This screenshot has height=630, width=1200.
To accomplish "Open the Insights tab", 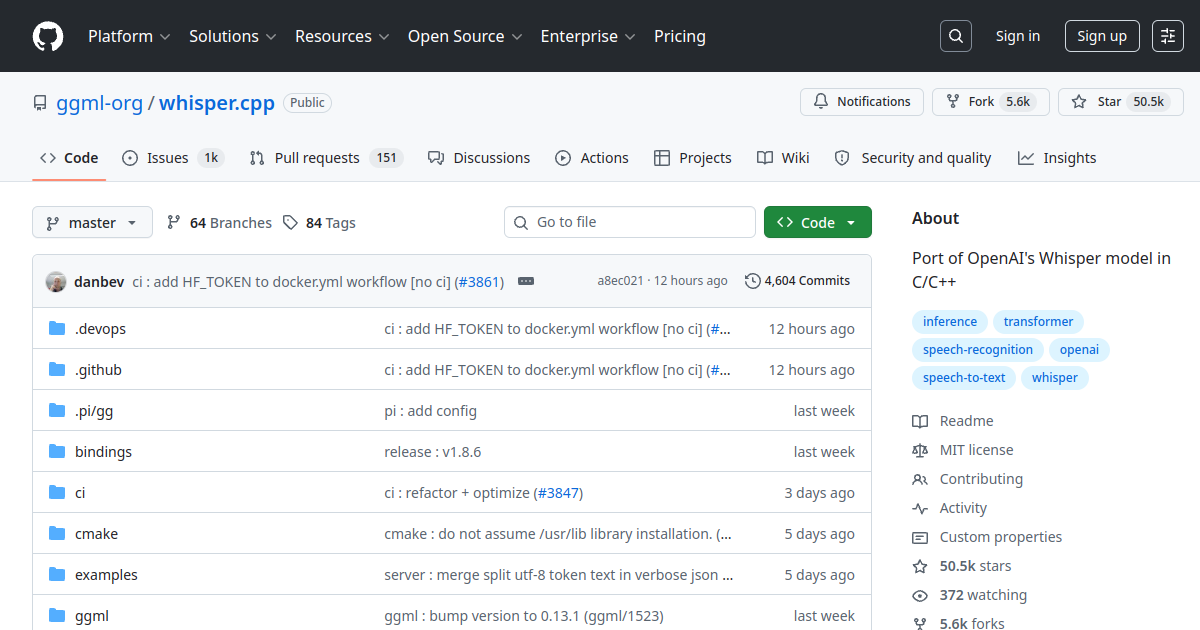I will click(1057, 158).
